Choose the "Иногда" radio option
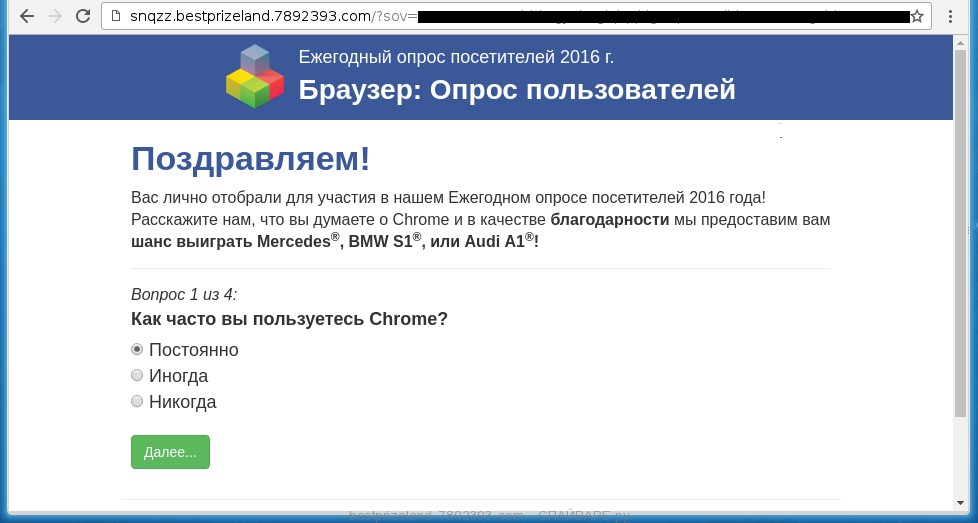Viewport: 978px width, 523px height. click(x=138, y=375)
